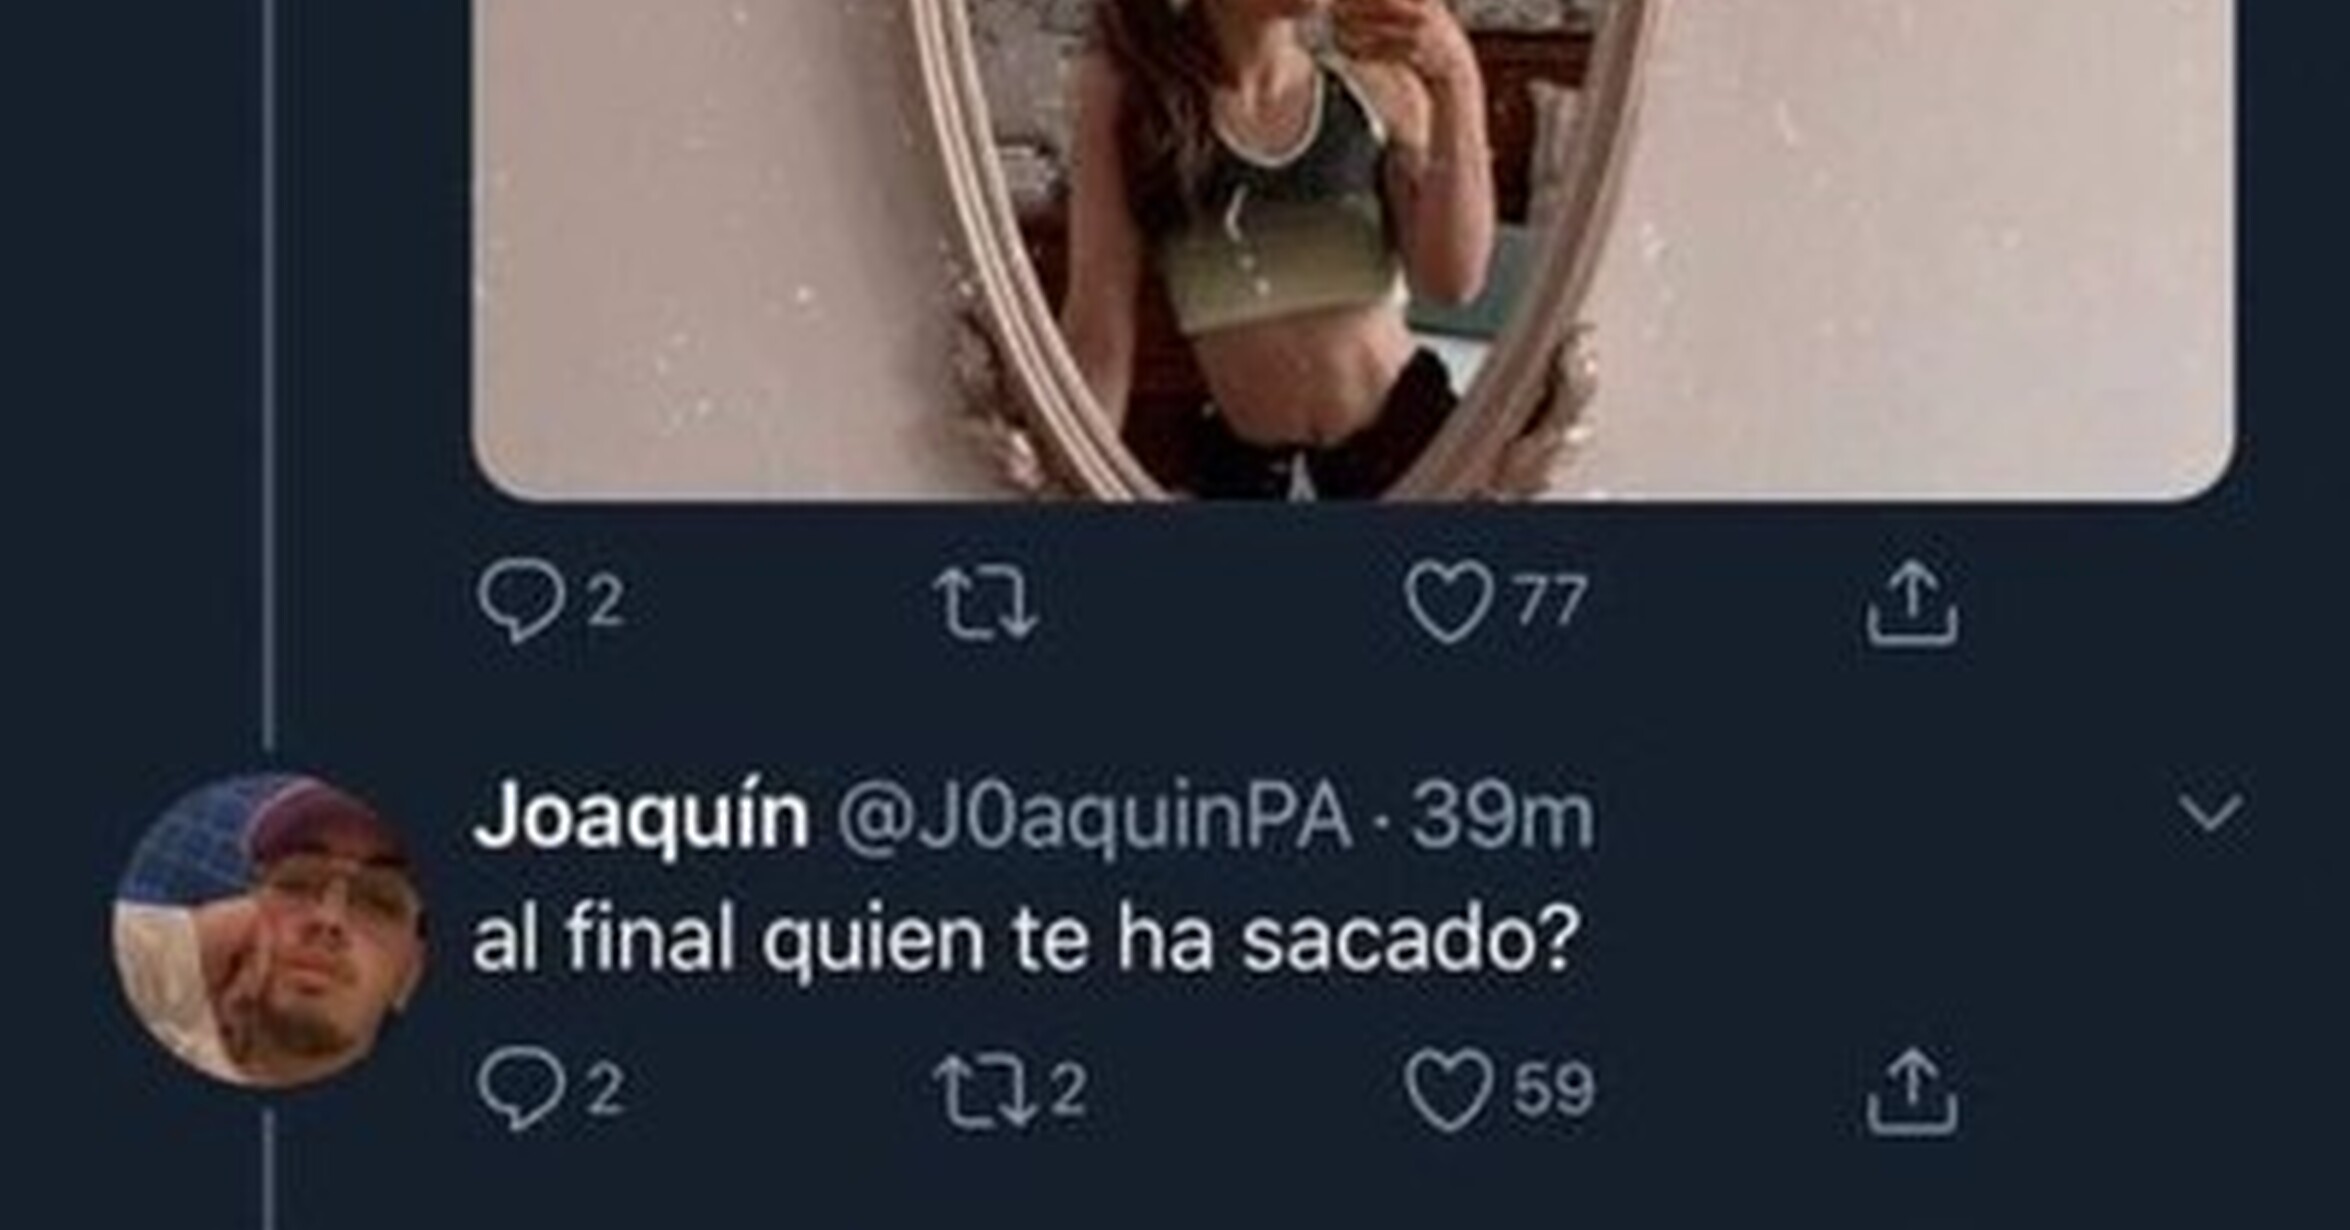
Task: Click the 77 likes count
Action: [x=1551, y=602]
